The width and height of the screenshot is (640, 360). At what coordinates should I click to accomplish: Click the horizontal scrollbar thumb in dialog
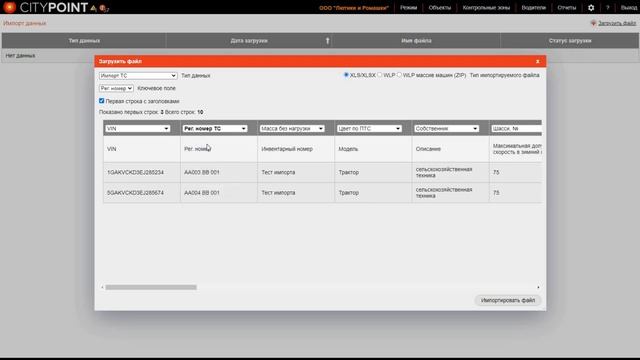151,287
